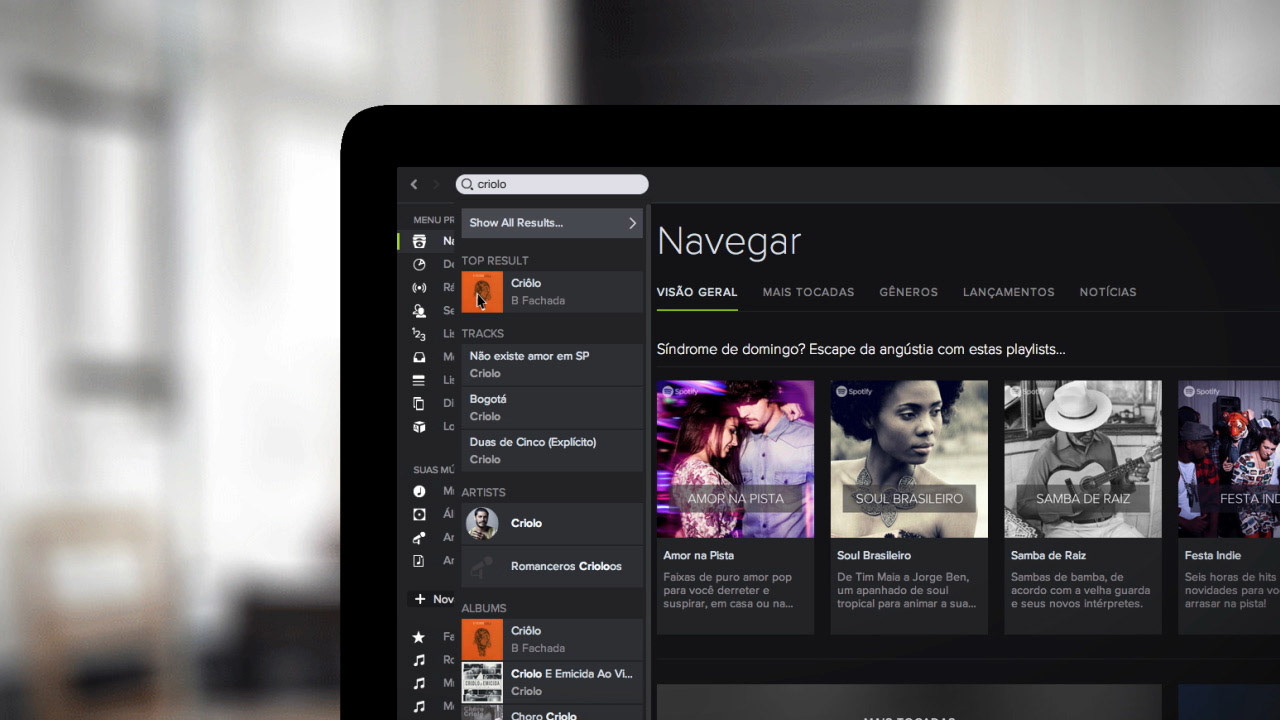
Task: Open the Albums disc icon in sidebar
Action: (x=419, y=514)
